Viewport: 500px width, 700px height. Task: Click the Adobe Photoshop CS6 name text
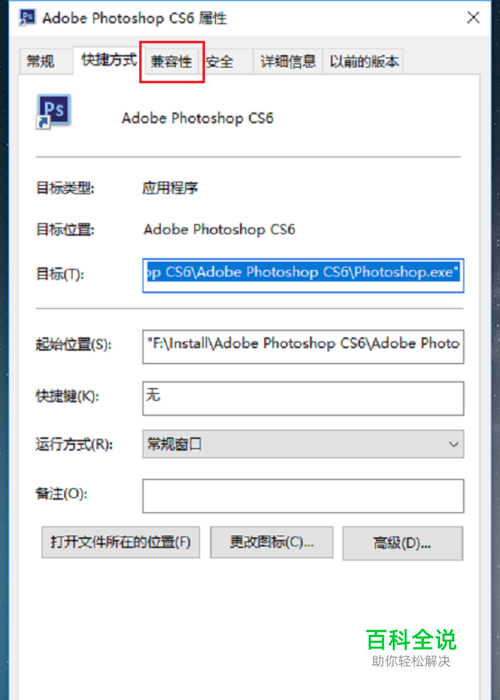click(197, 118)
